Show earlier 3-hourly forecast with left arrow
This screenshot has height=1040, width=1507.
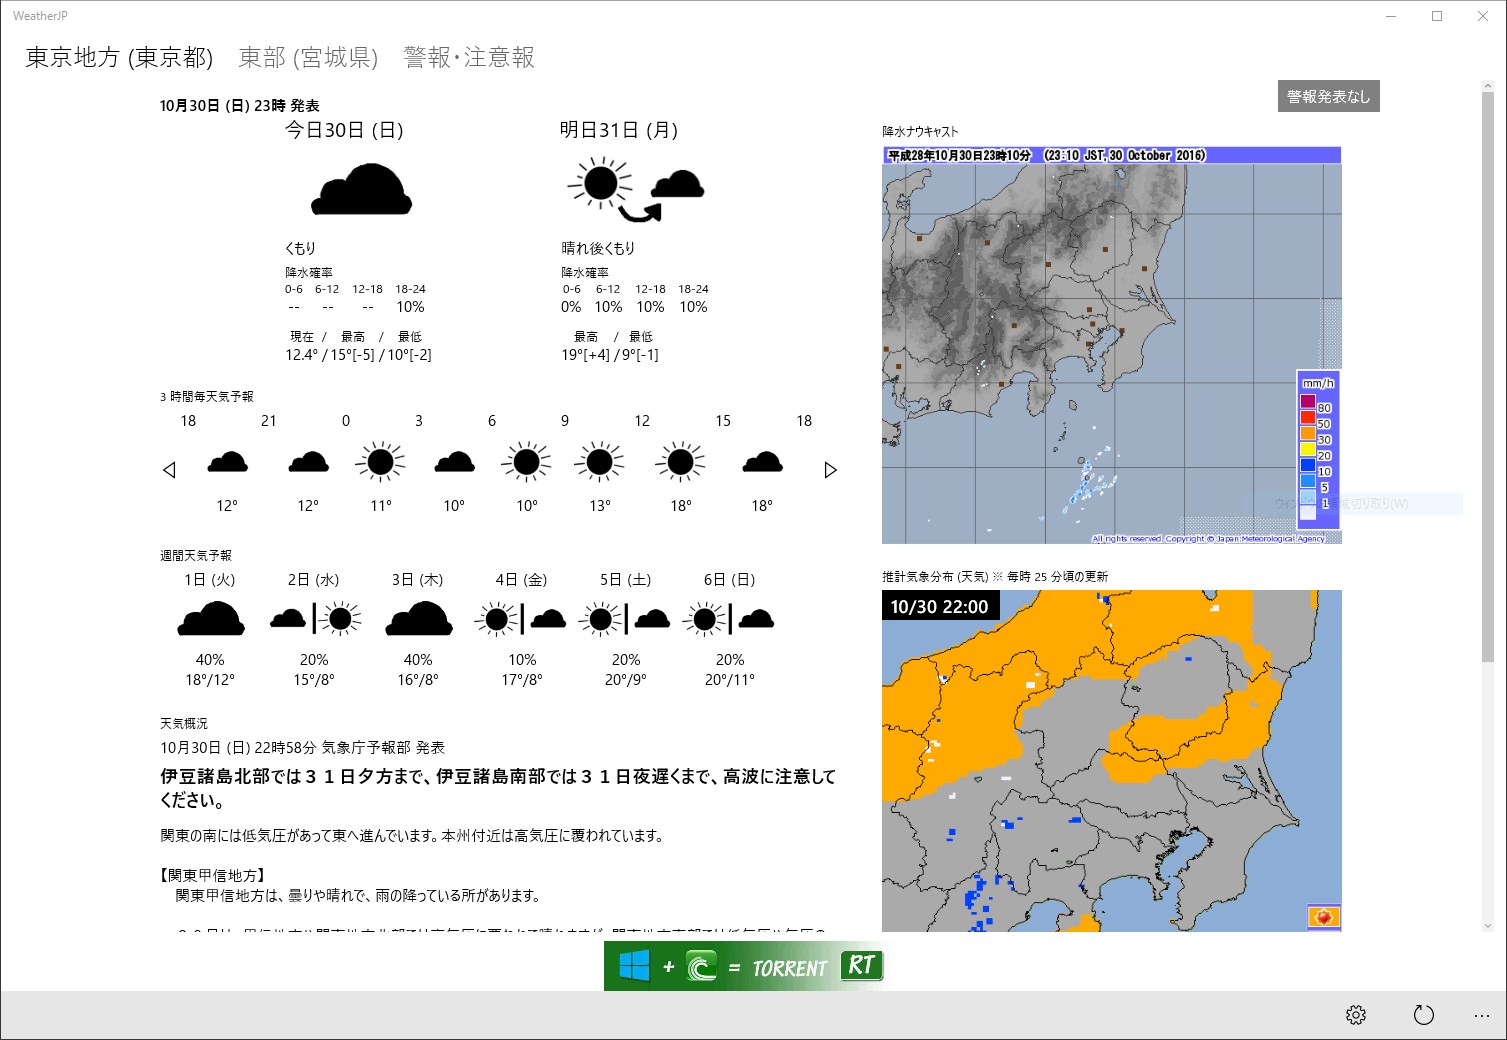pos(169,470)
